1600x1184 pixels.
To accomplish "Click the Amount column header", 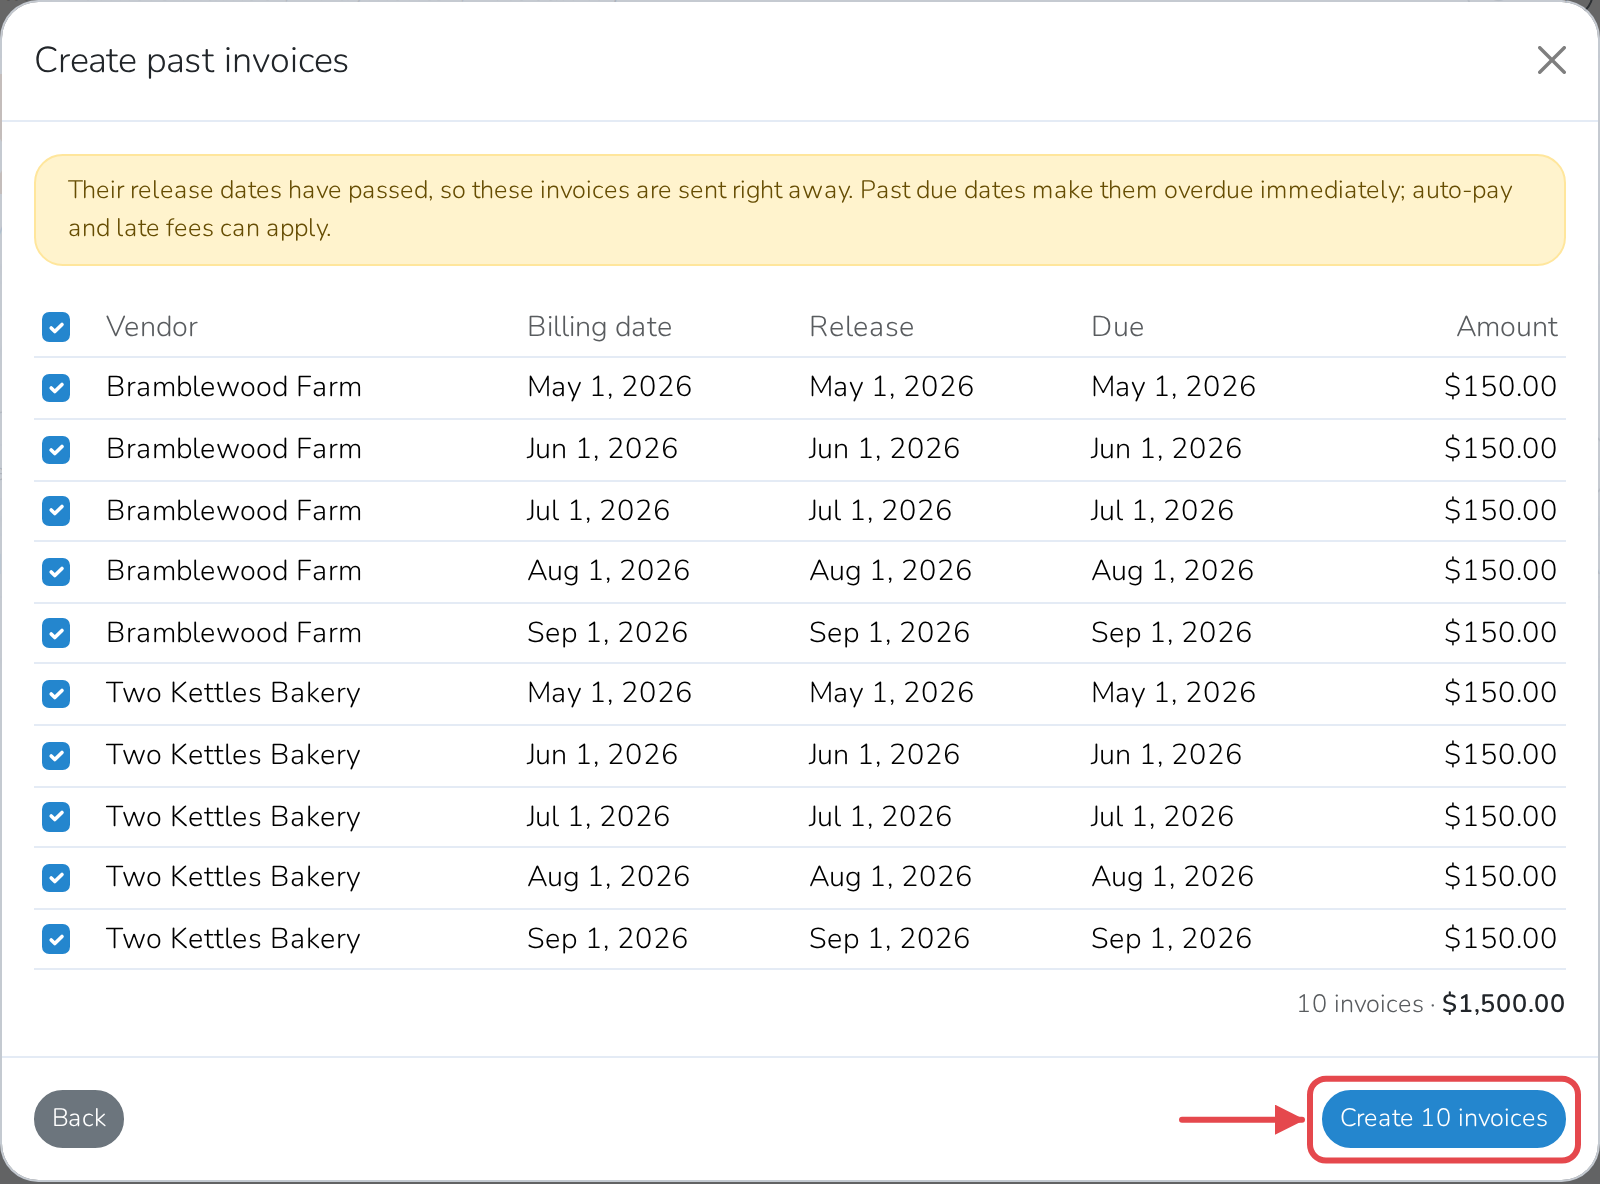I will coord(1506,327).
